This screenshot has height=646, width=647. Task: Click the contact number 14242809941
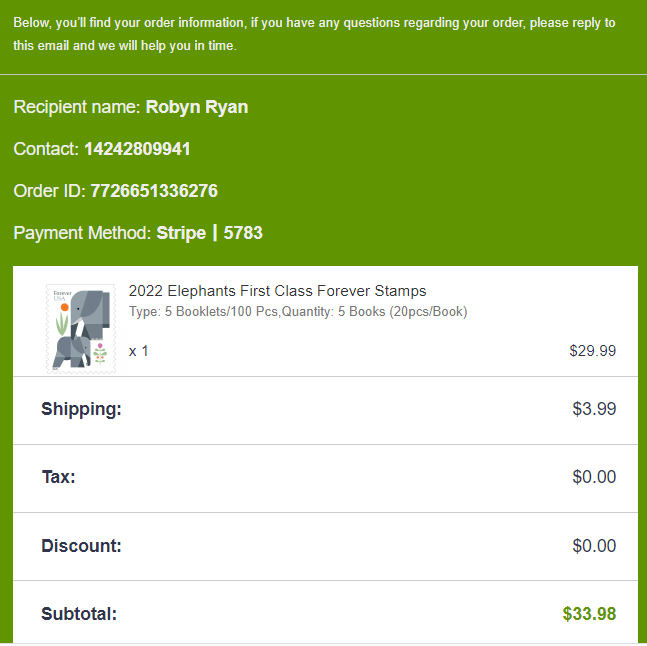tap(137, 149)
